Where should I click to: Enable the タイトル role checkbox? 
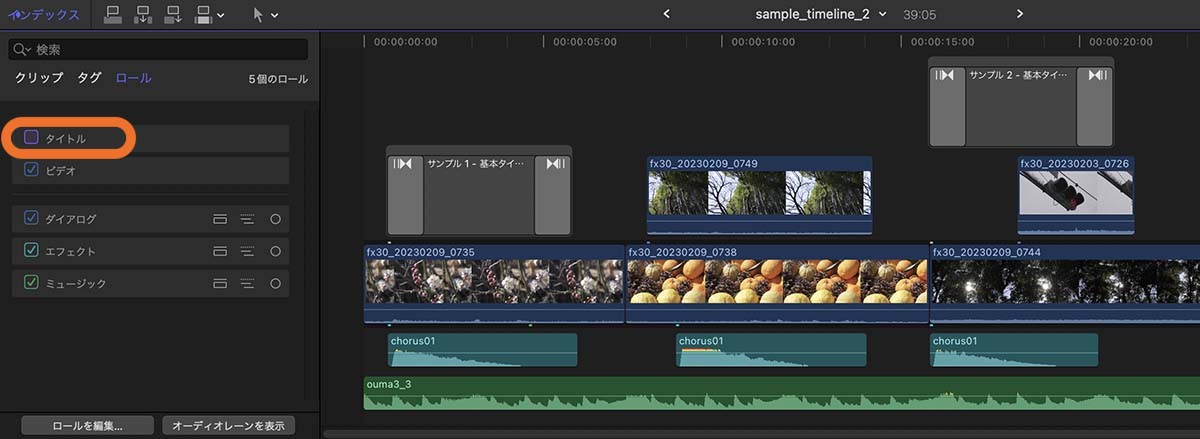(x=31, y=138)
